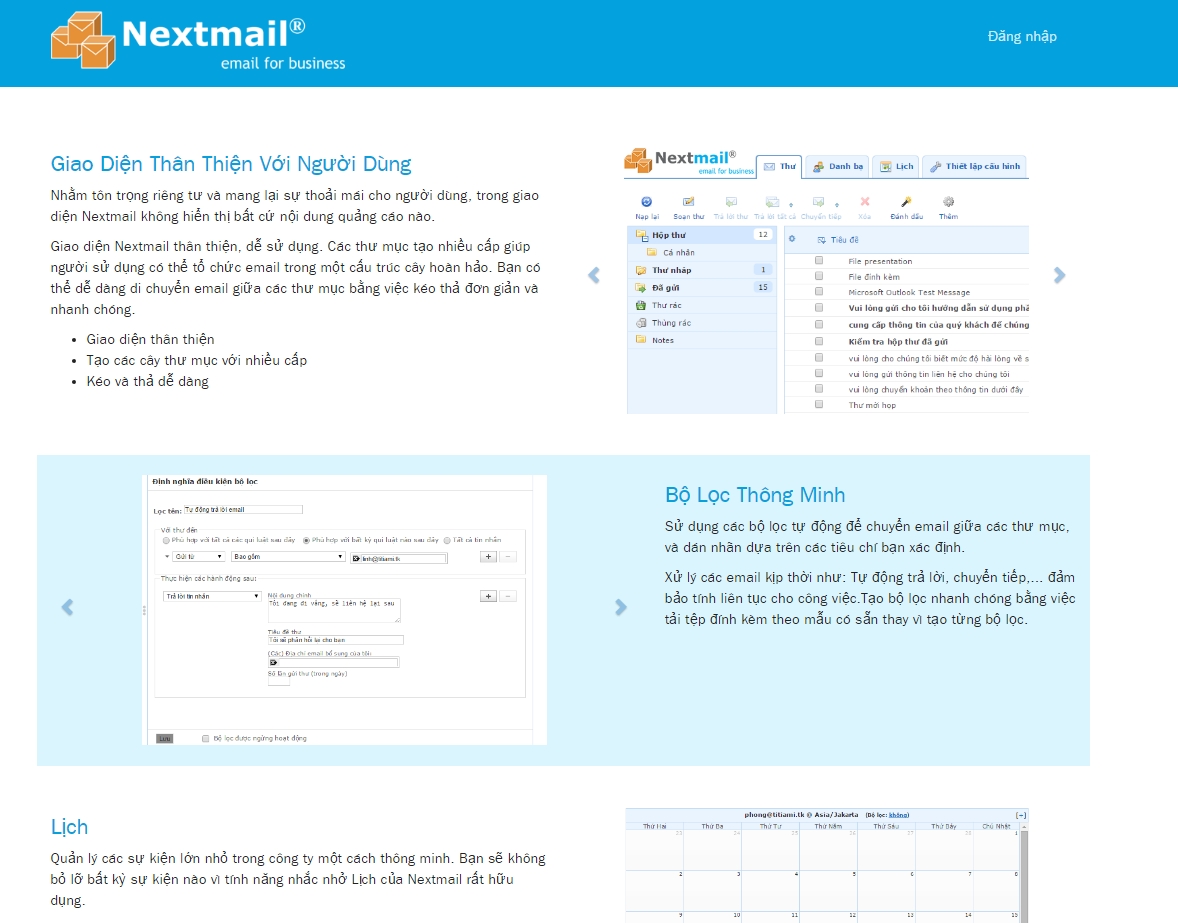Viewport: 1178px width, 923px height.
Task: Click the Lưu save button in filter dialog
Action: tap(165, 738)
